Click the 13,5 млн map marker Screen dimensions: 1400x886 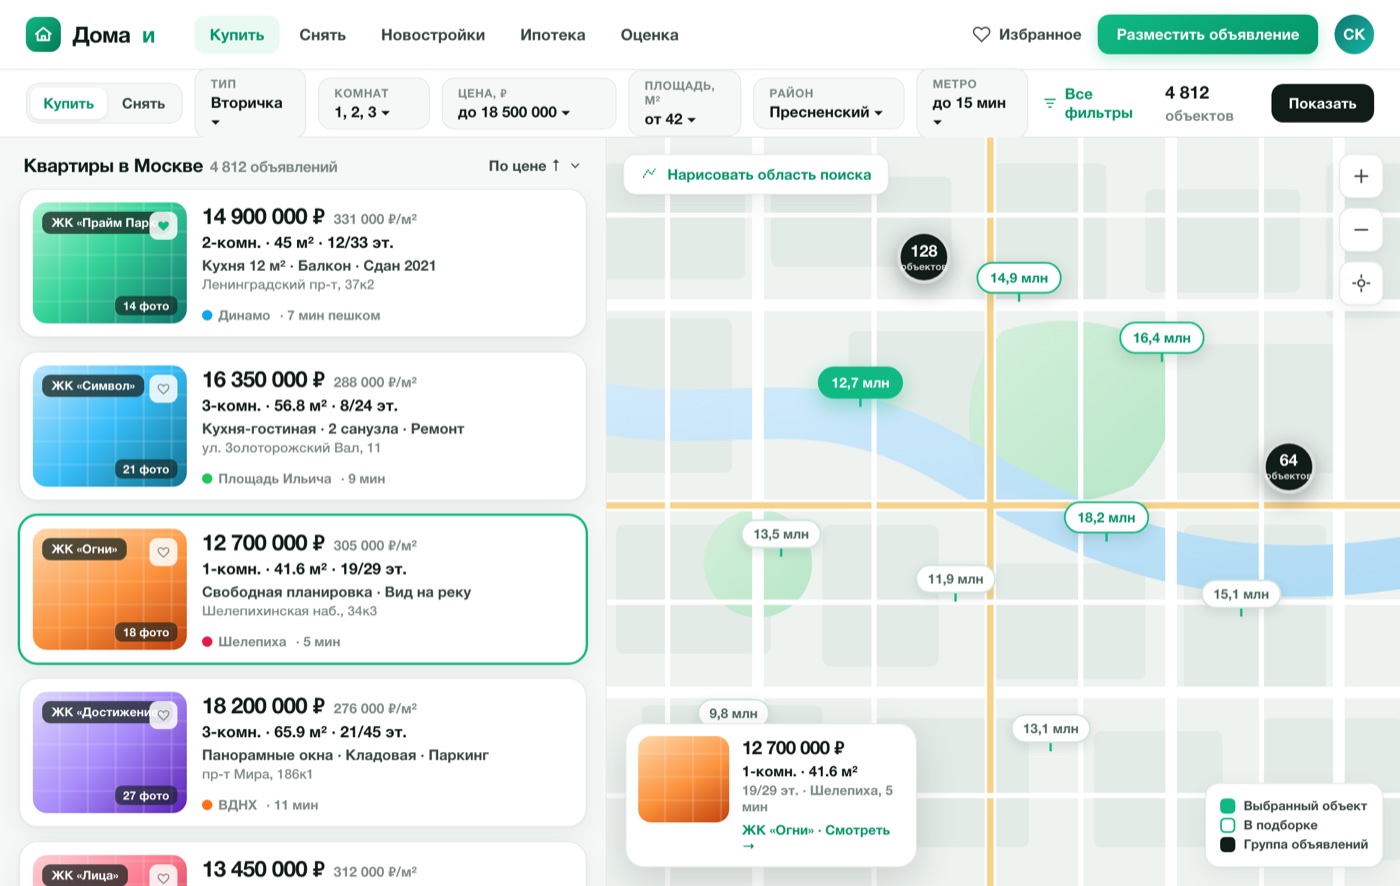[781, 535]
